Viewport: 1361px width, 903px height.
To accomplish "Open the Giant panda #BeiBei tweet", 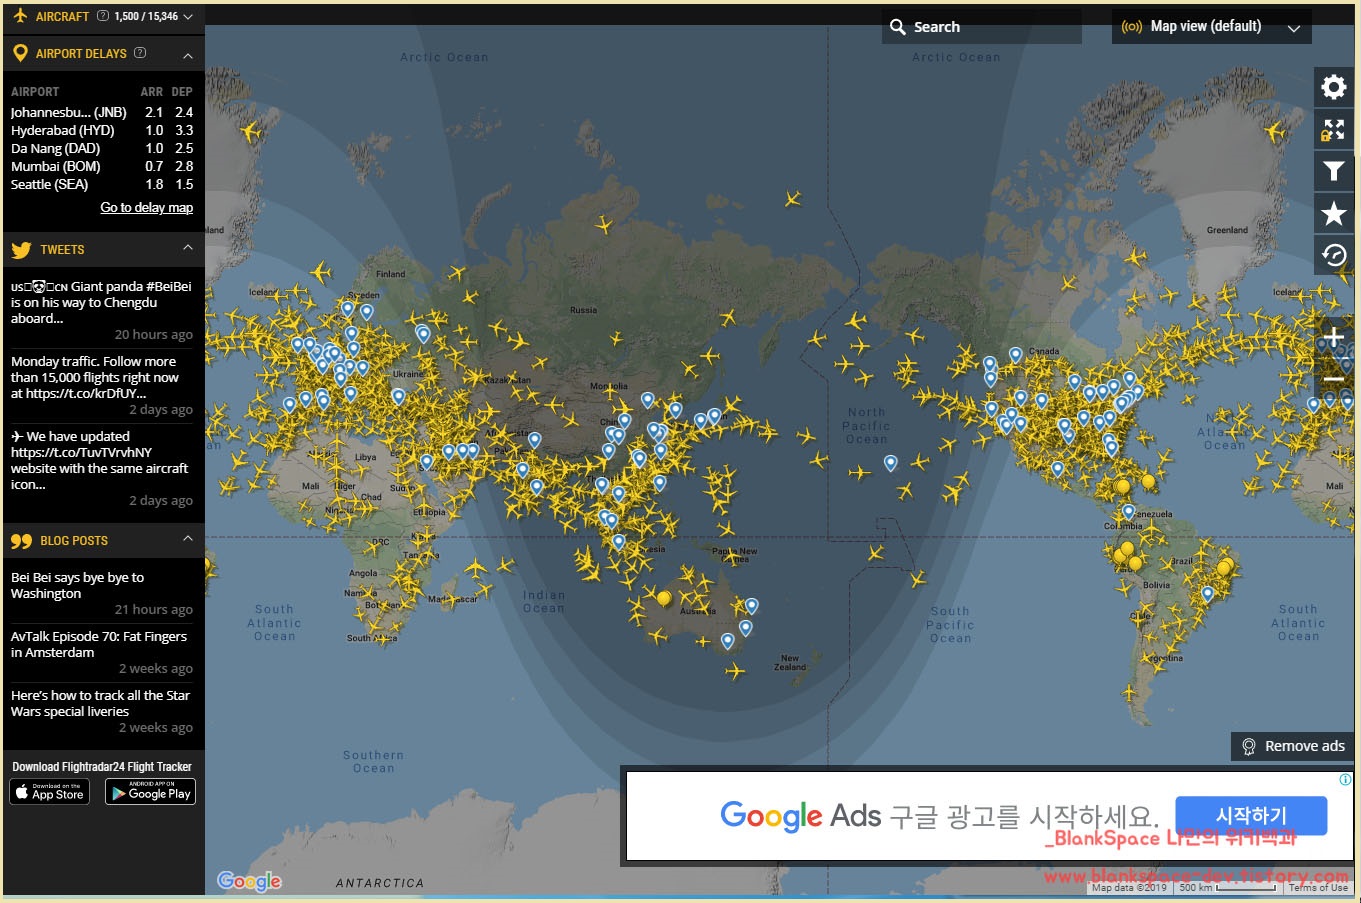I will 101,302.
